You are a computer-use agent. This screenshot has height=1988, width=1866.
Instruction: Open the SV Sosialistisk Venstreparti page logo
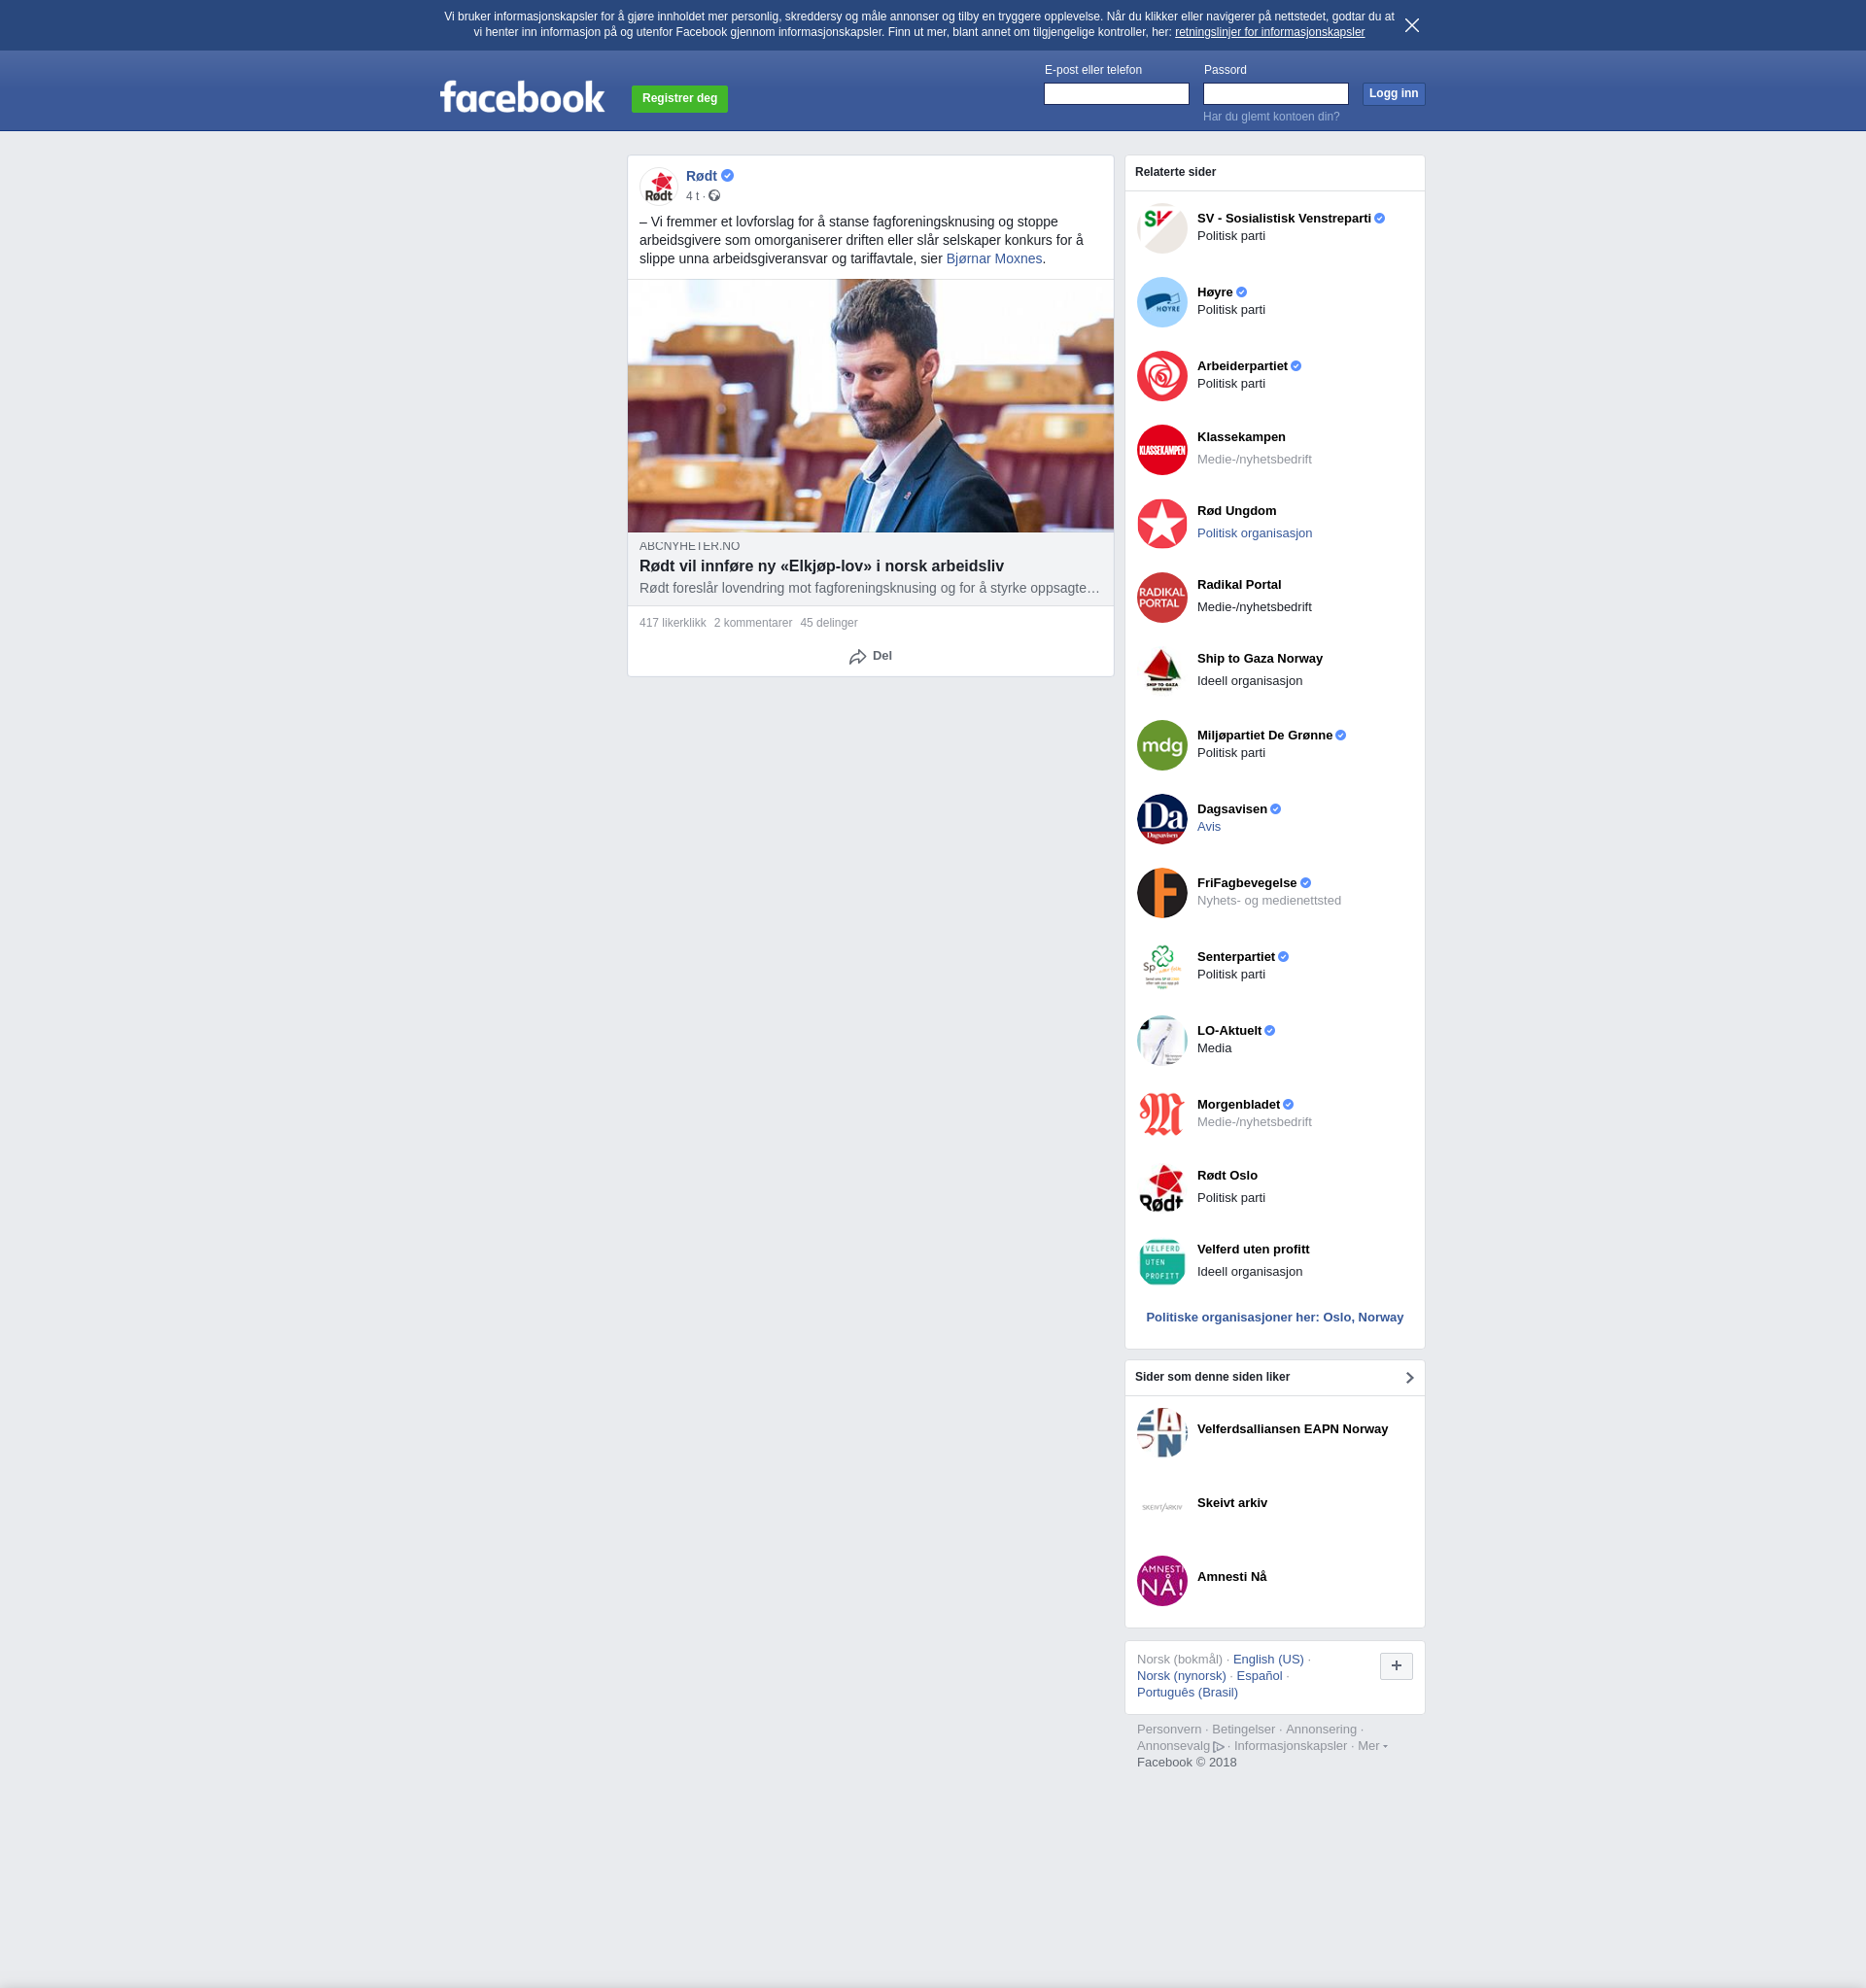click(1162, 228)
